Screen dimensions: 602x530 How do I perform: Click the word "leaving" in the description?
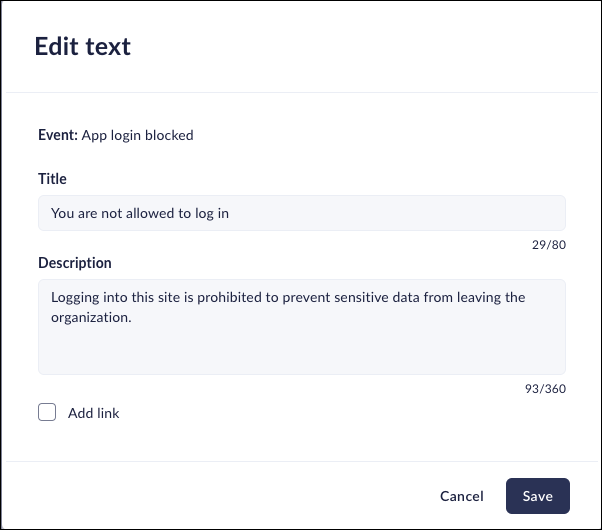pos(478,298)
